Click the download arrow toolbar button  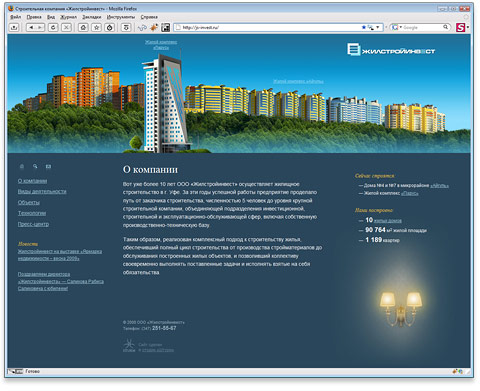point(14,27)
